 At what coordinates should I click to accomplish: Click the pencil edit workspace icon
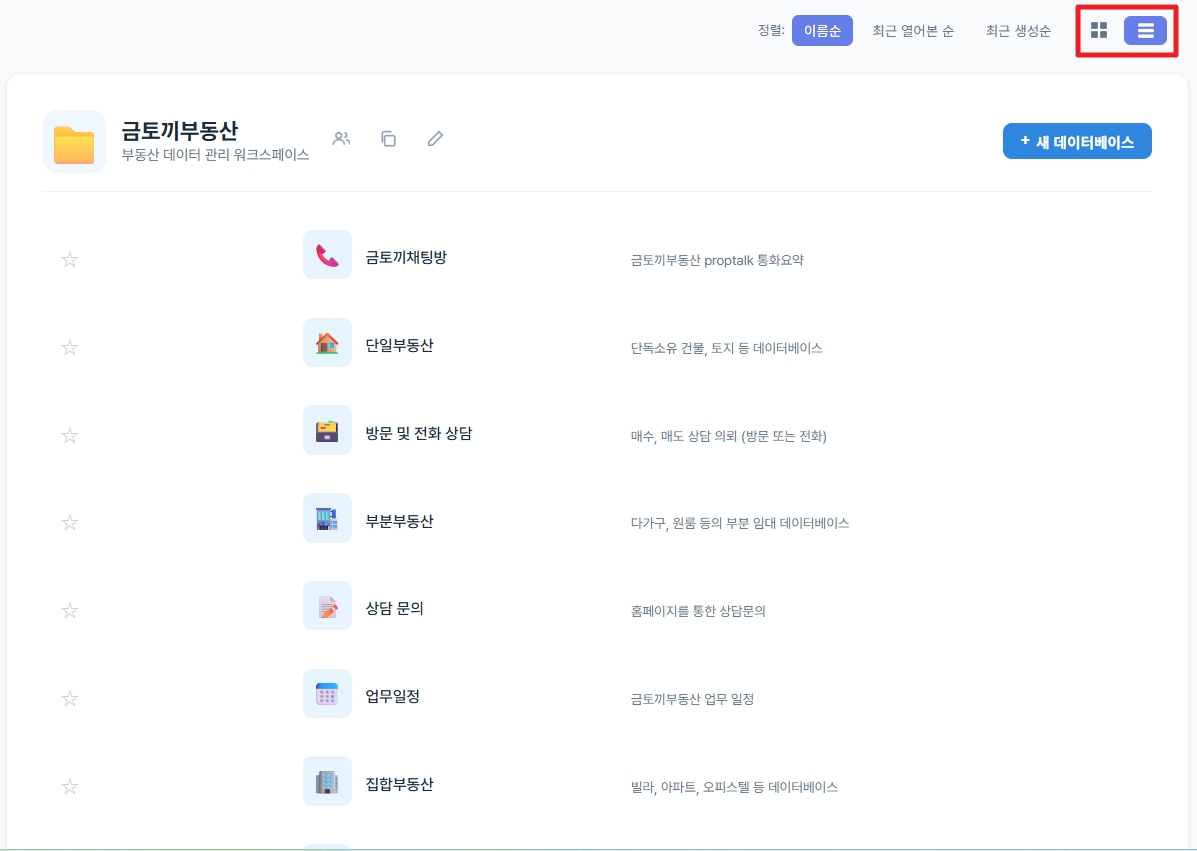[x=435, y=139]
